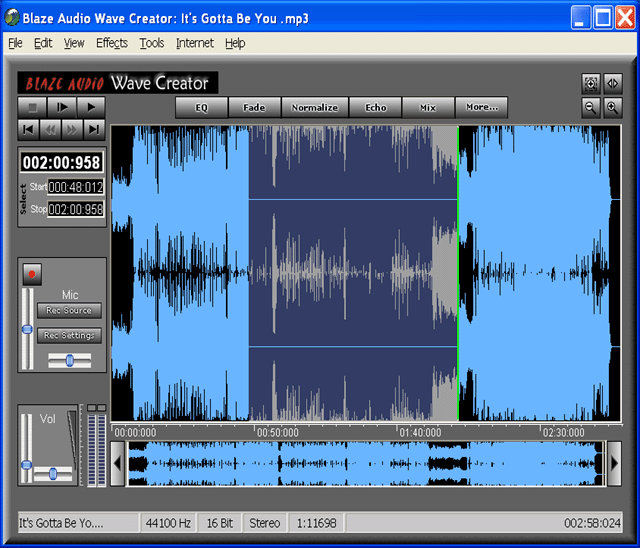Click the Normalize button
The image size is (640, 548).
(x=315, y=108)
